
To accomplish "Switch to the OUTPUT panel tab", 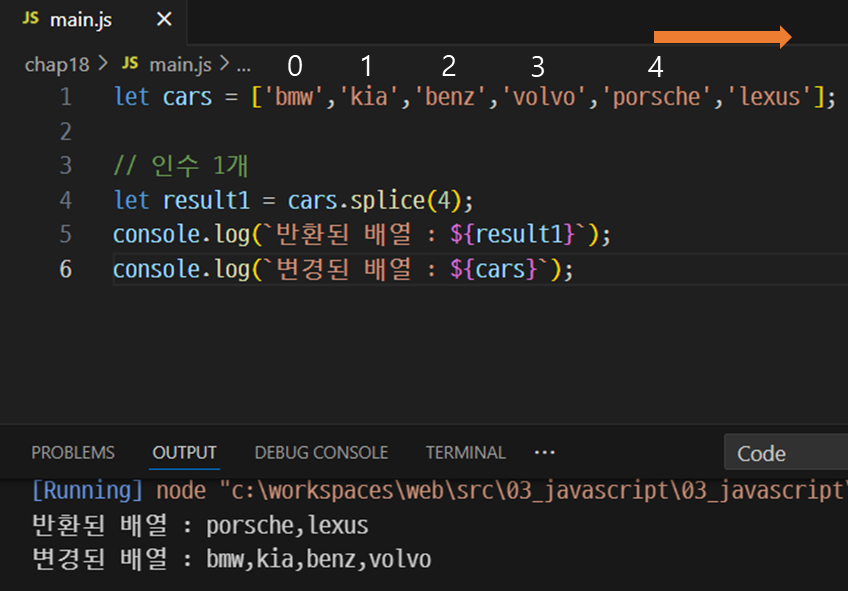I will pyautogui.click(x=184, y=453).
